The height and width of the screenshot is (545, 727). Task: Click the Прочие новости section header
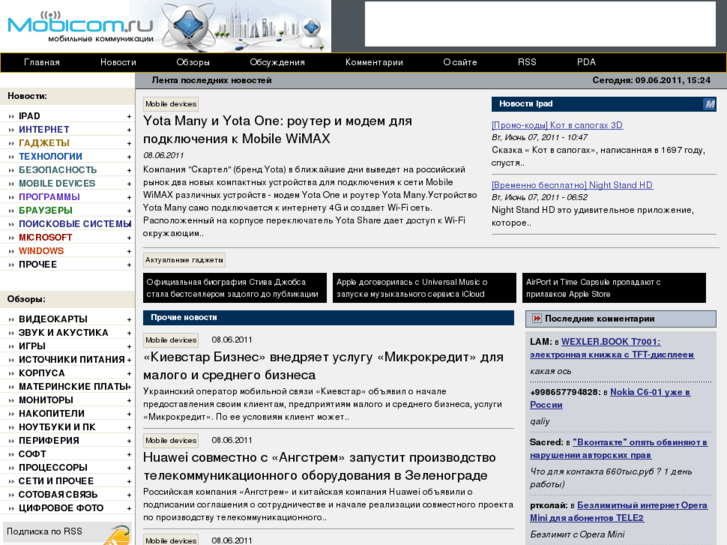tap(328, 317)
